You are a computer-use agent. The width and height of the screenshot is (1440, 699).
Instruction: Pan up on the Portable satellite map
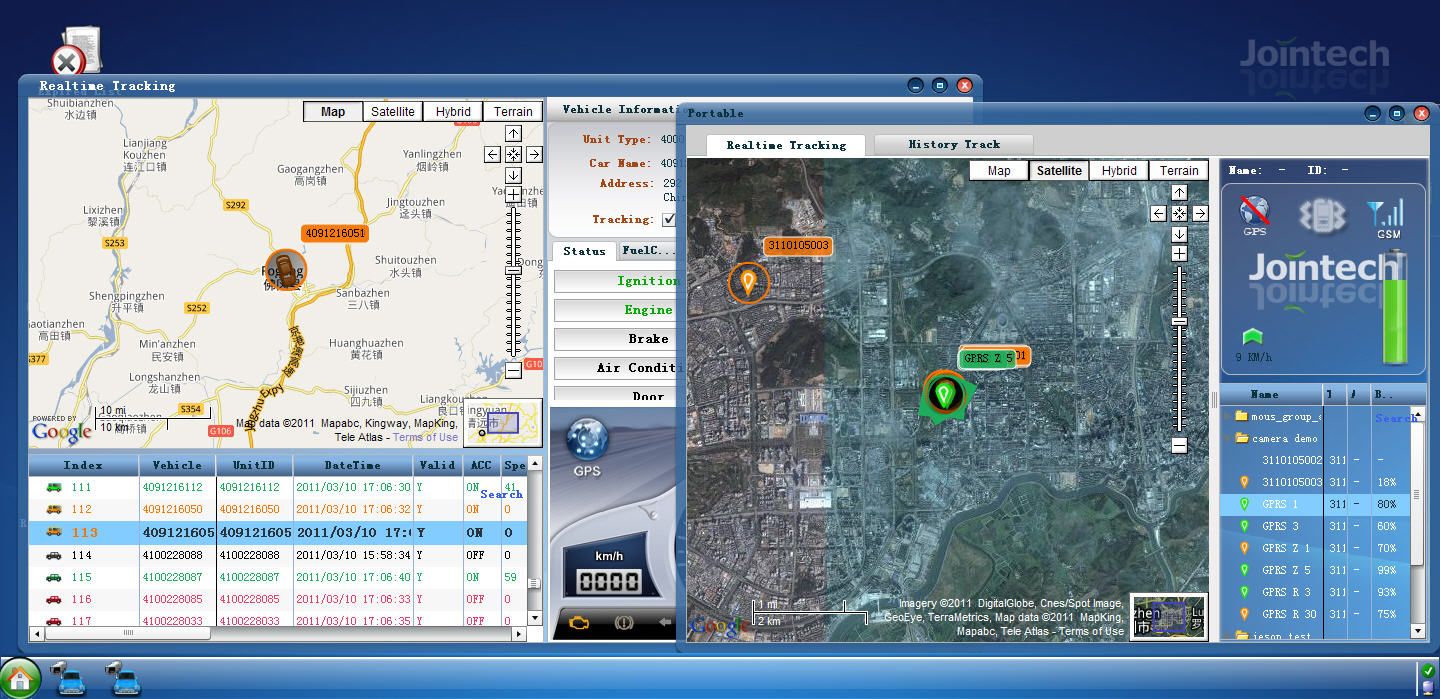1179,192
